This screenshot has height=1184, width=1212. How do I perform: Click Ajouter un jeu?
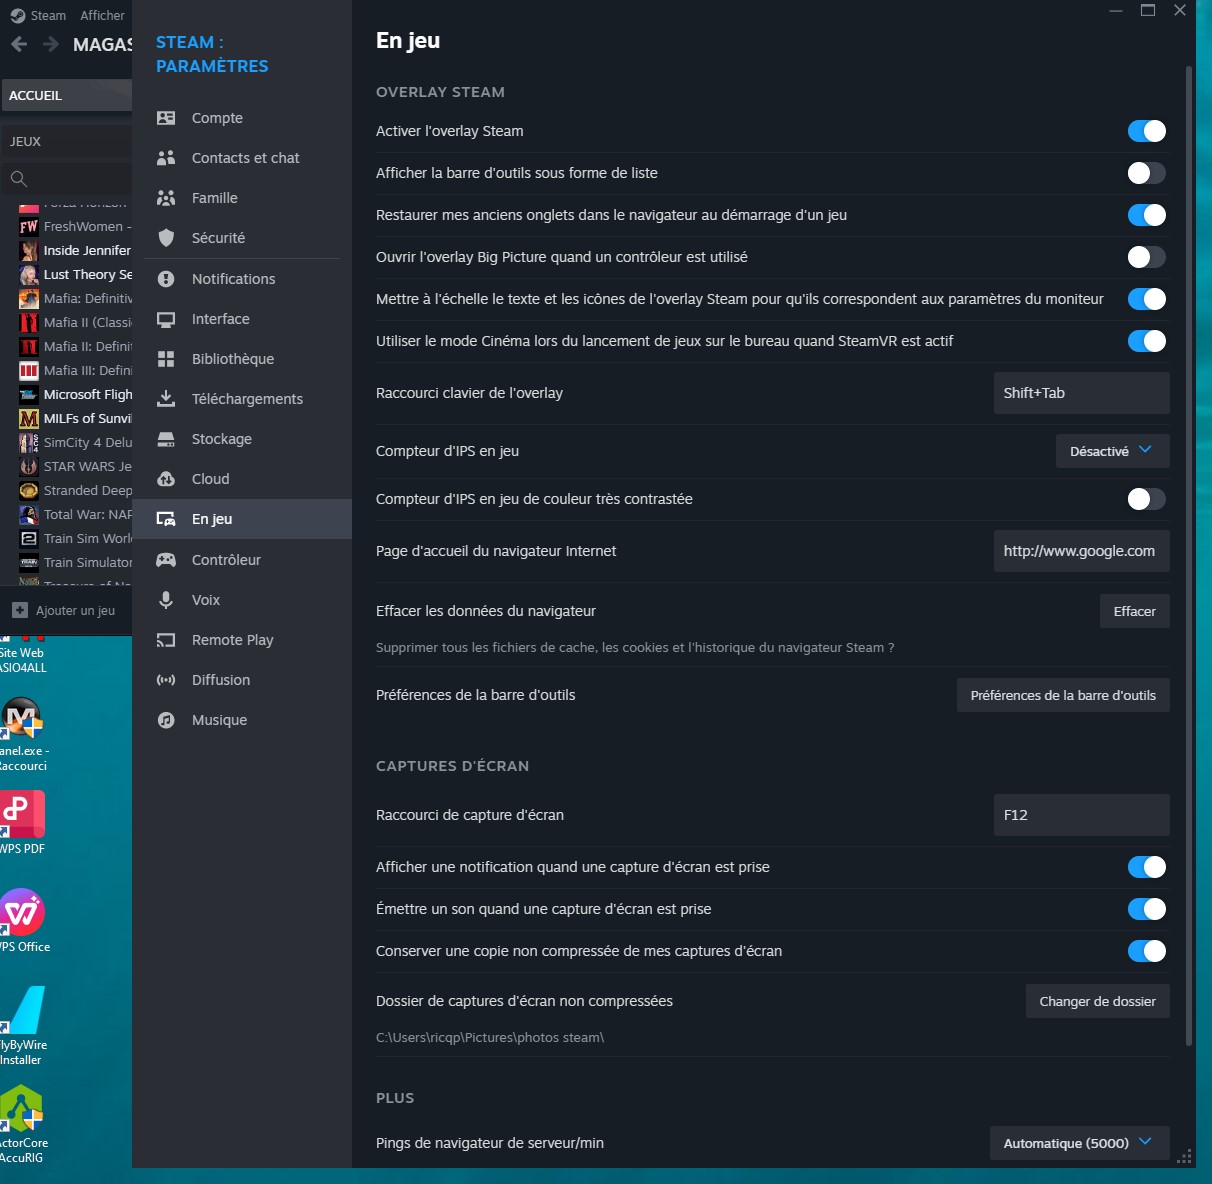[x=66, y=610]
